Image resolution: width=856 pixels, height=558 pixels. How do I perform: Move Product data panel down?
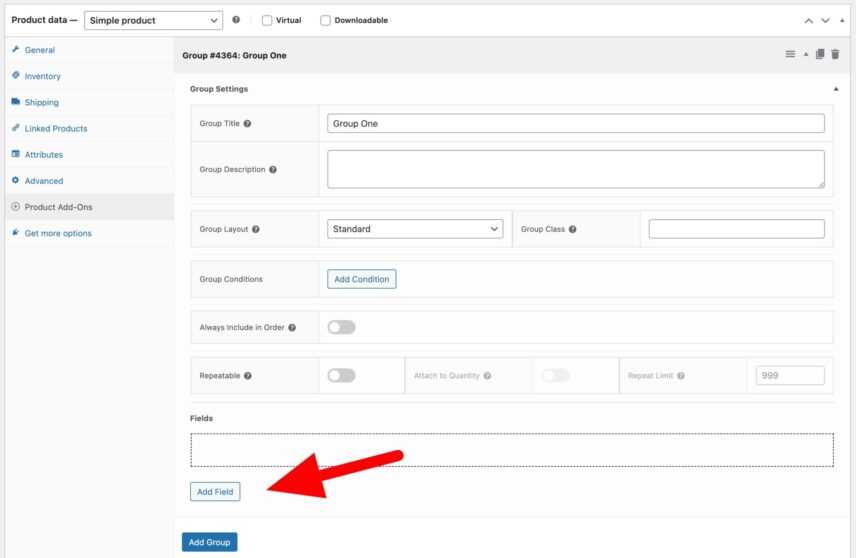click(x=825, y=21)
